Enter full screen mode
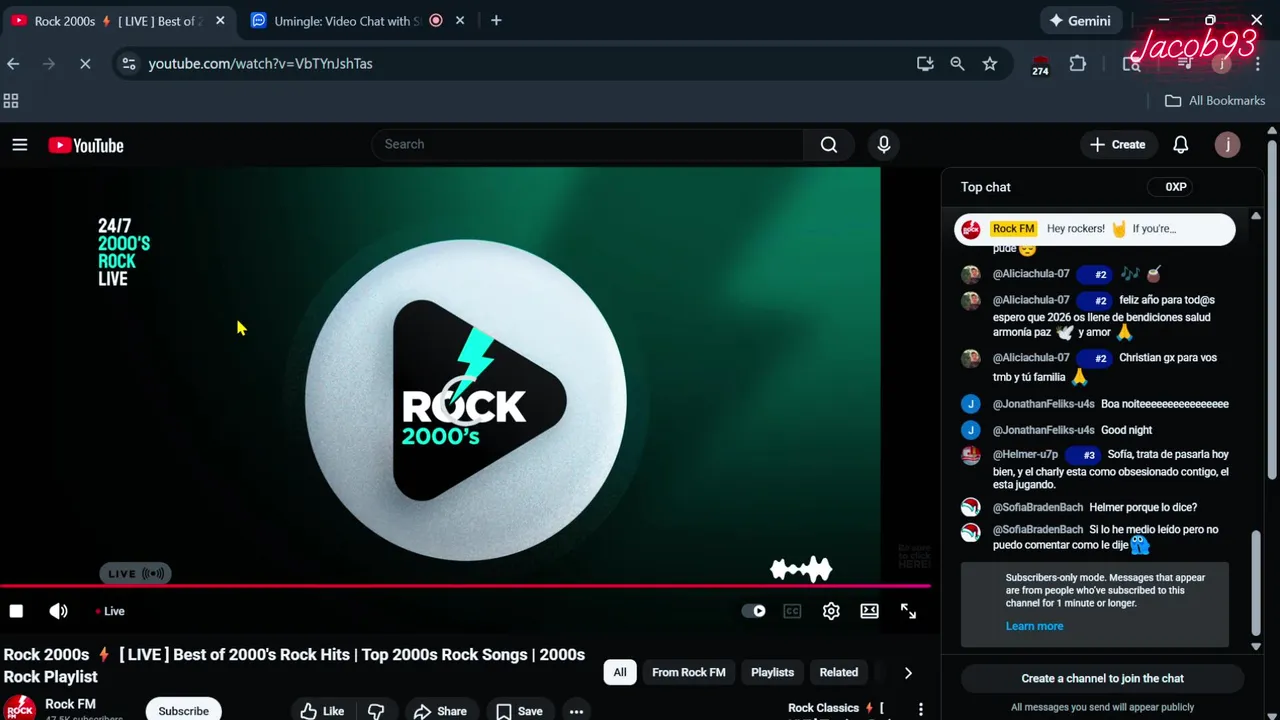Image resolution: width=1280 pixels, height=720 pixels. (x=908, y=611)
